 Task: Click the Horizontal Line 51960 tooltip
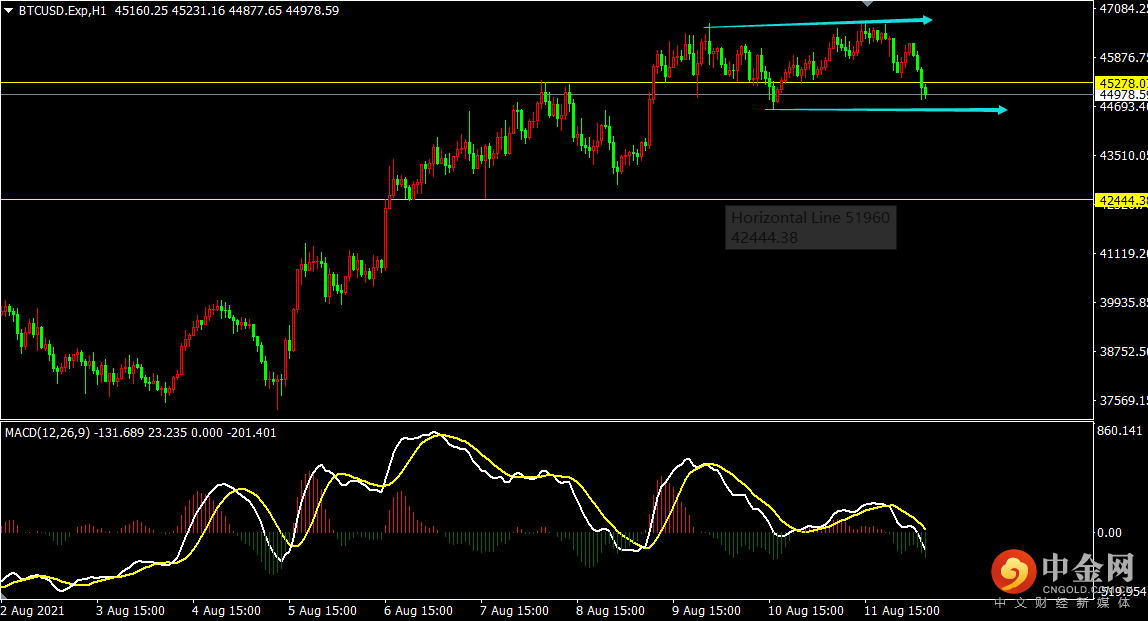pos(811,227)
